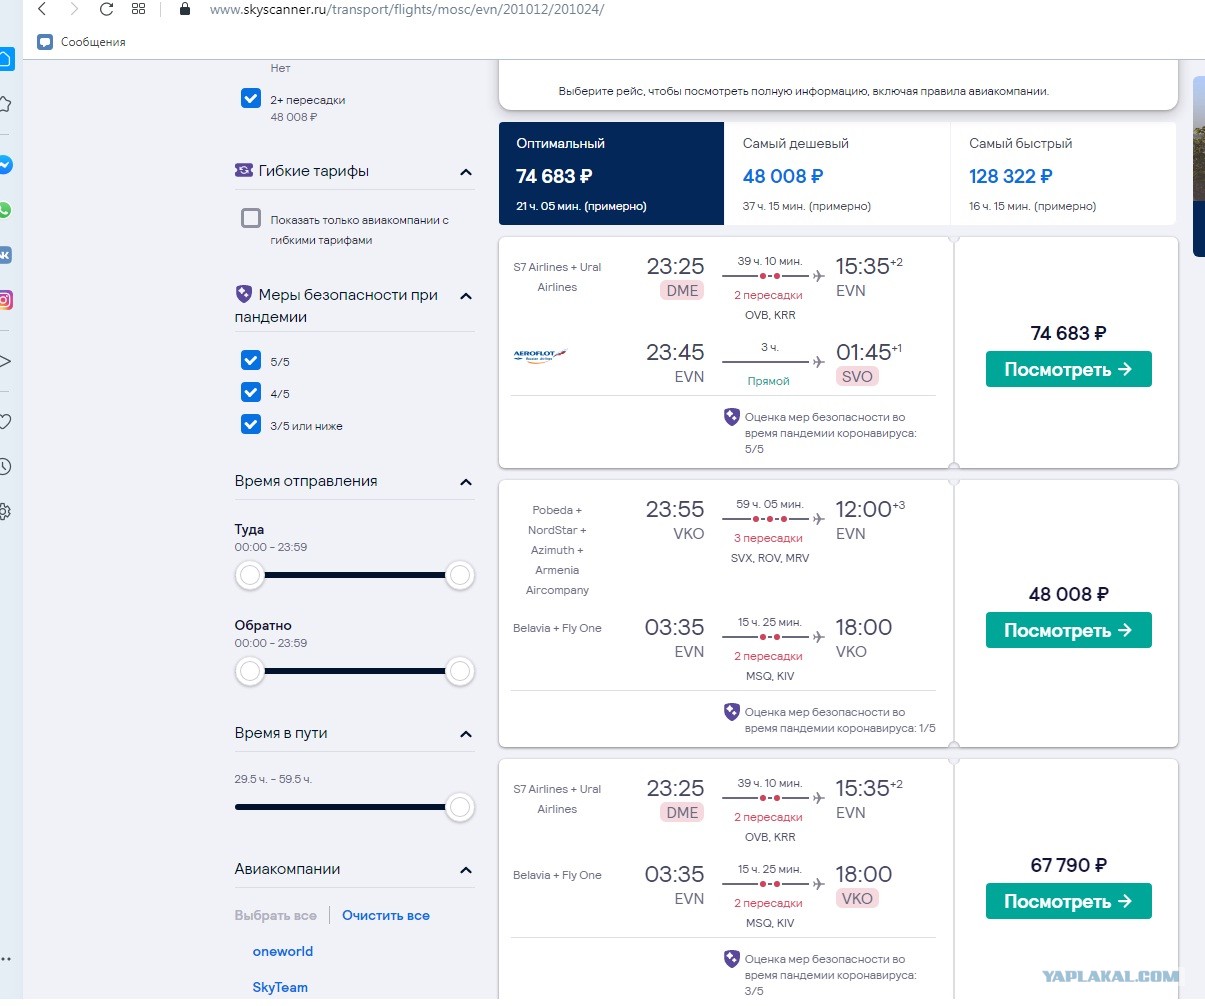Click the browser address bar URL
This screenshot has height=1006, width=1205.
(406, 9)
